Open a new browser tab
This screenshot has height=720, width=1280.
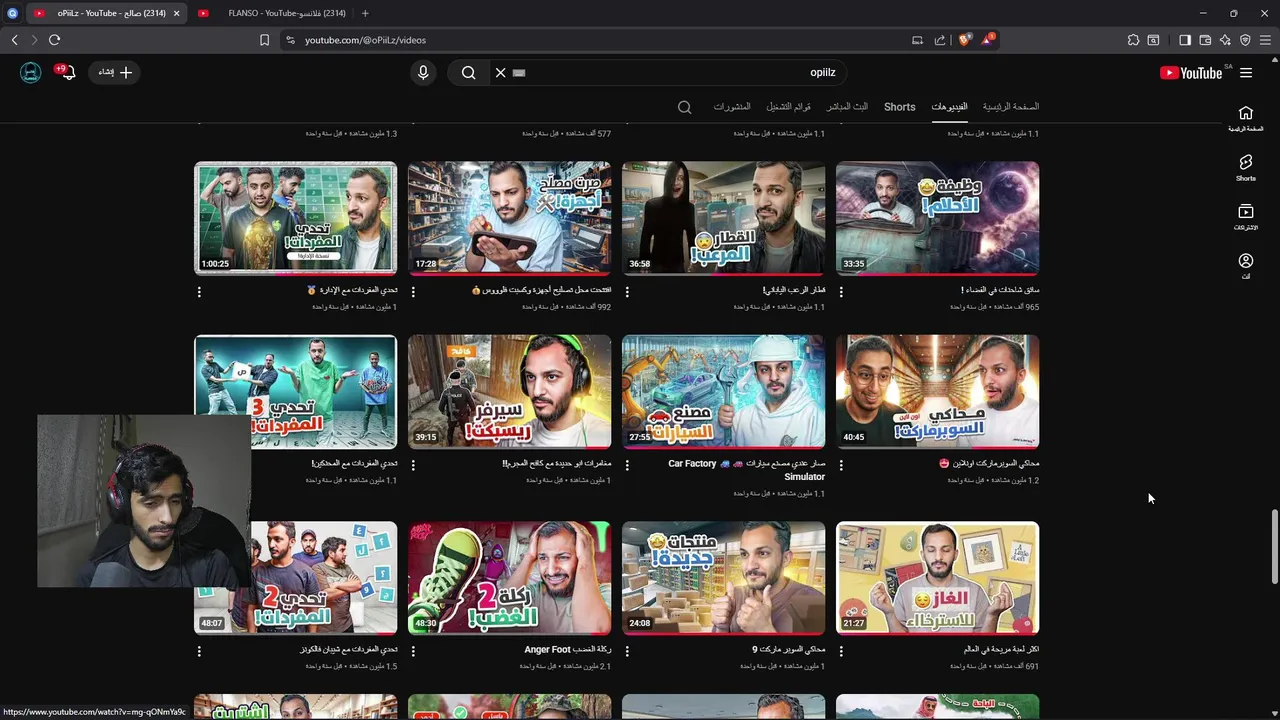365,13
